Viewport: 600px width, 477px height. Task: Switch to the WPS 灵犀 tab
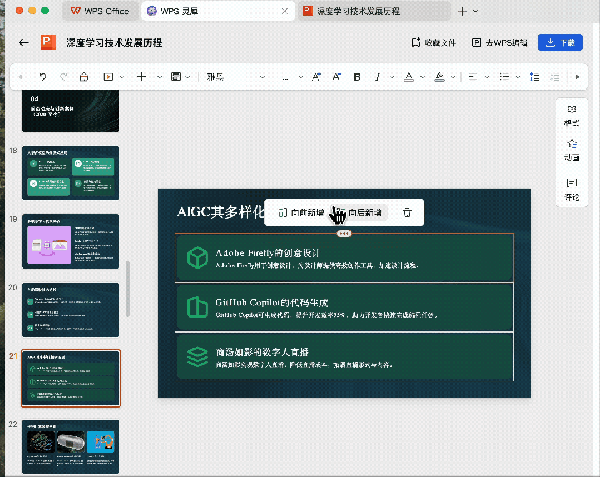tap(218, 11)
